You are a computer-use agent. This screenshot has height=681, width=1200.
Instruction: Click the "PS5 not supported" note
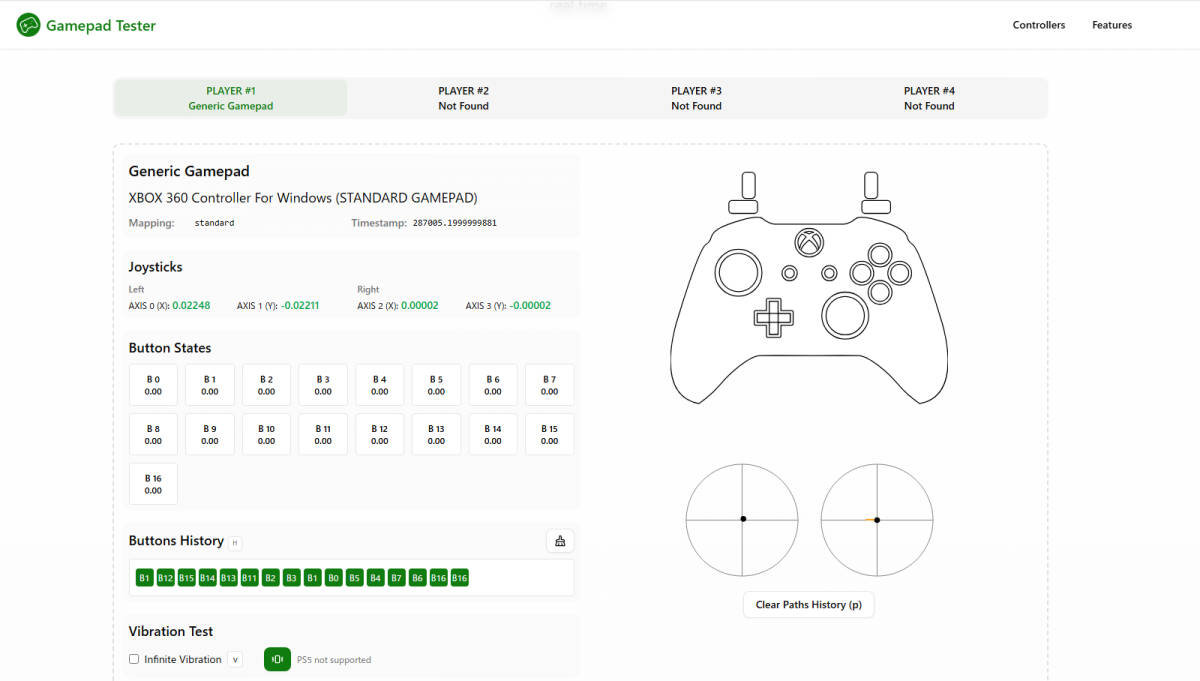(334, 660)
